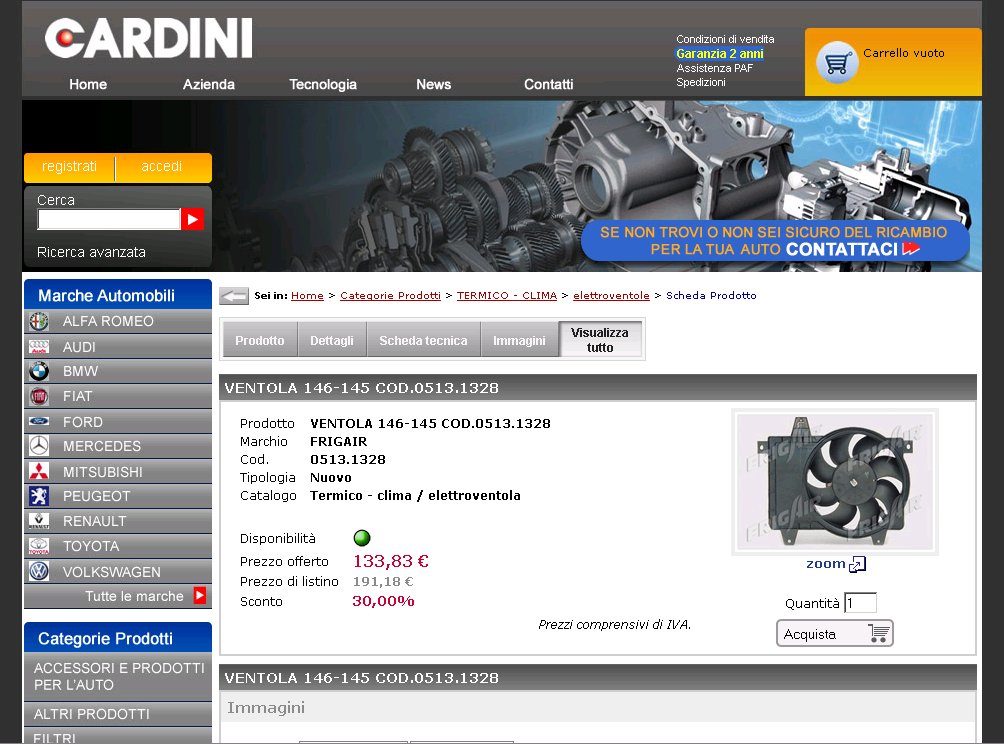Screen dimensions: 1004x744
Task: Click the red search arrow button
Action: point(192,219)
